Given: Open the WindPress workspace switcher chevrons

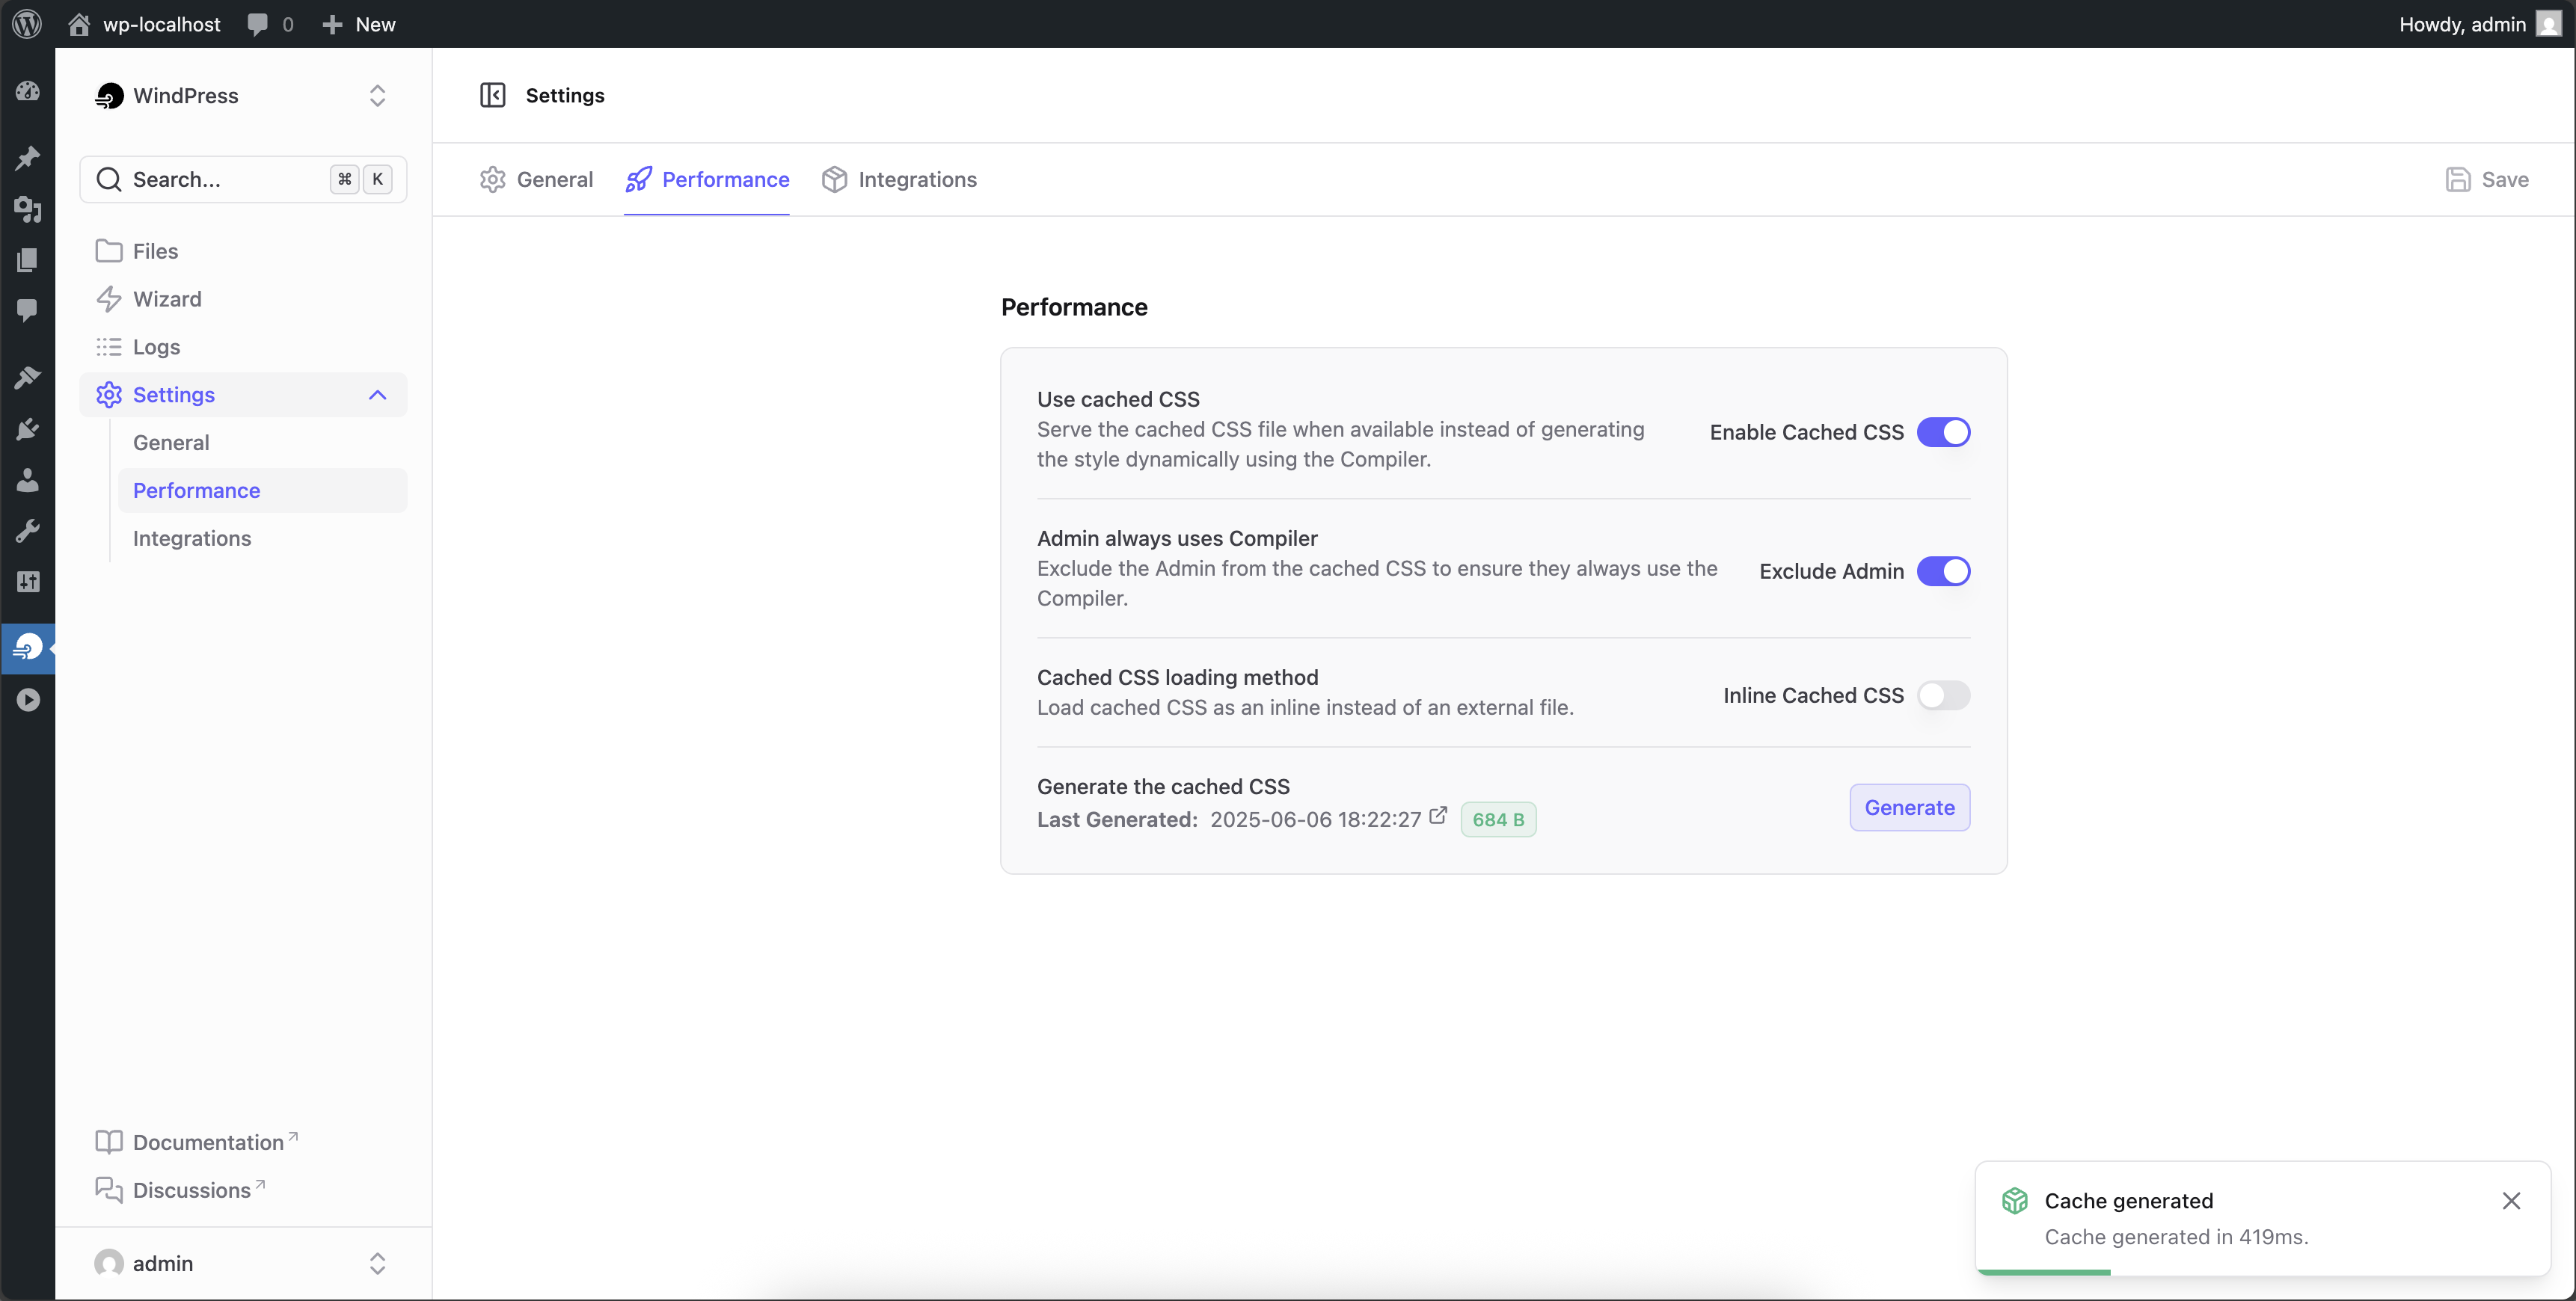Looking at the screenshot, I should [377, 96].
